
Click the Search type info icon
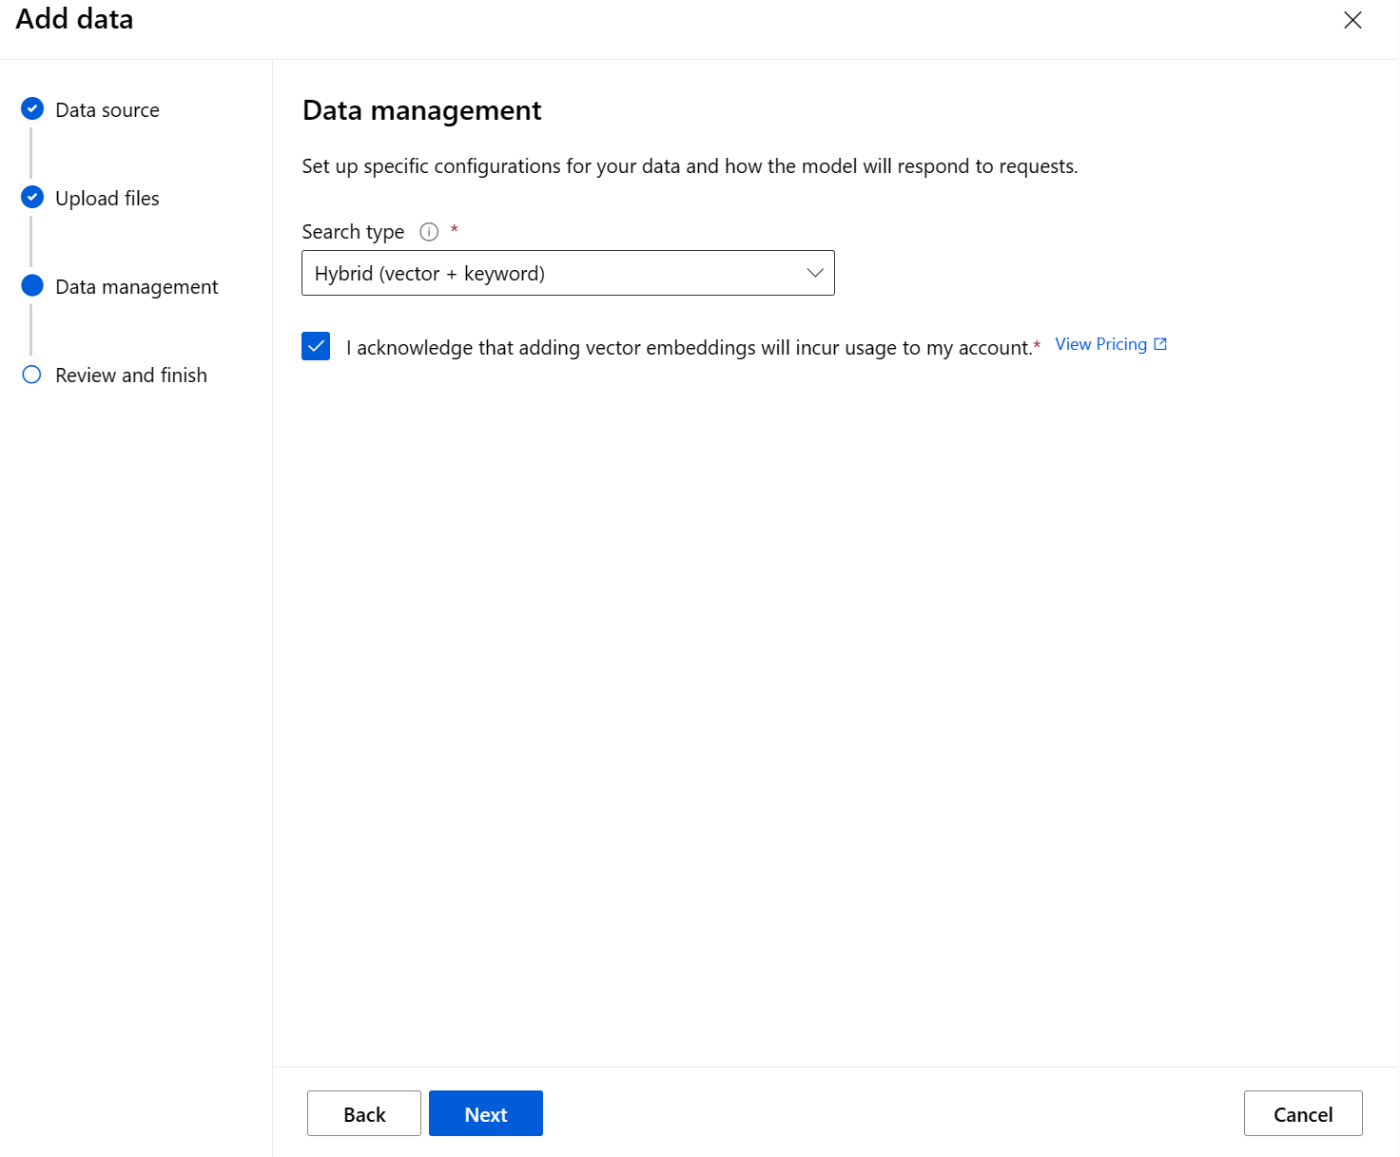tap(429, 232)
